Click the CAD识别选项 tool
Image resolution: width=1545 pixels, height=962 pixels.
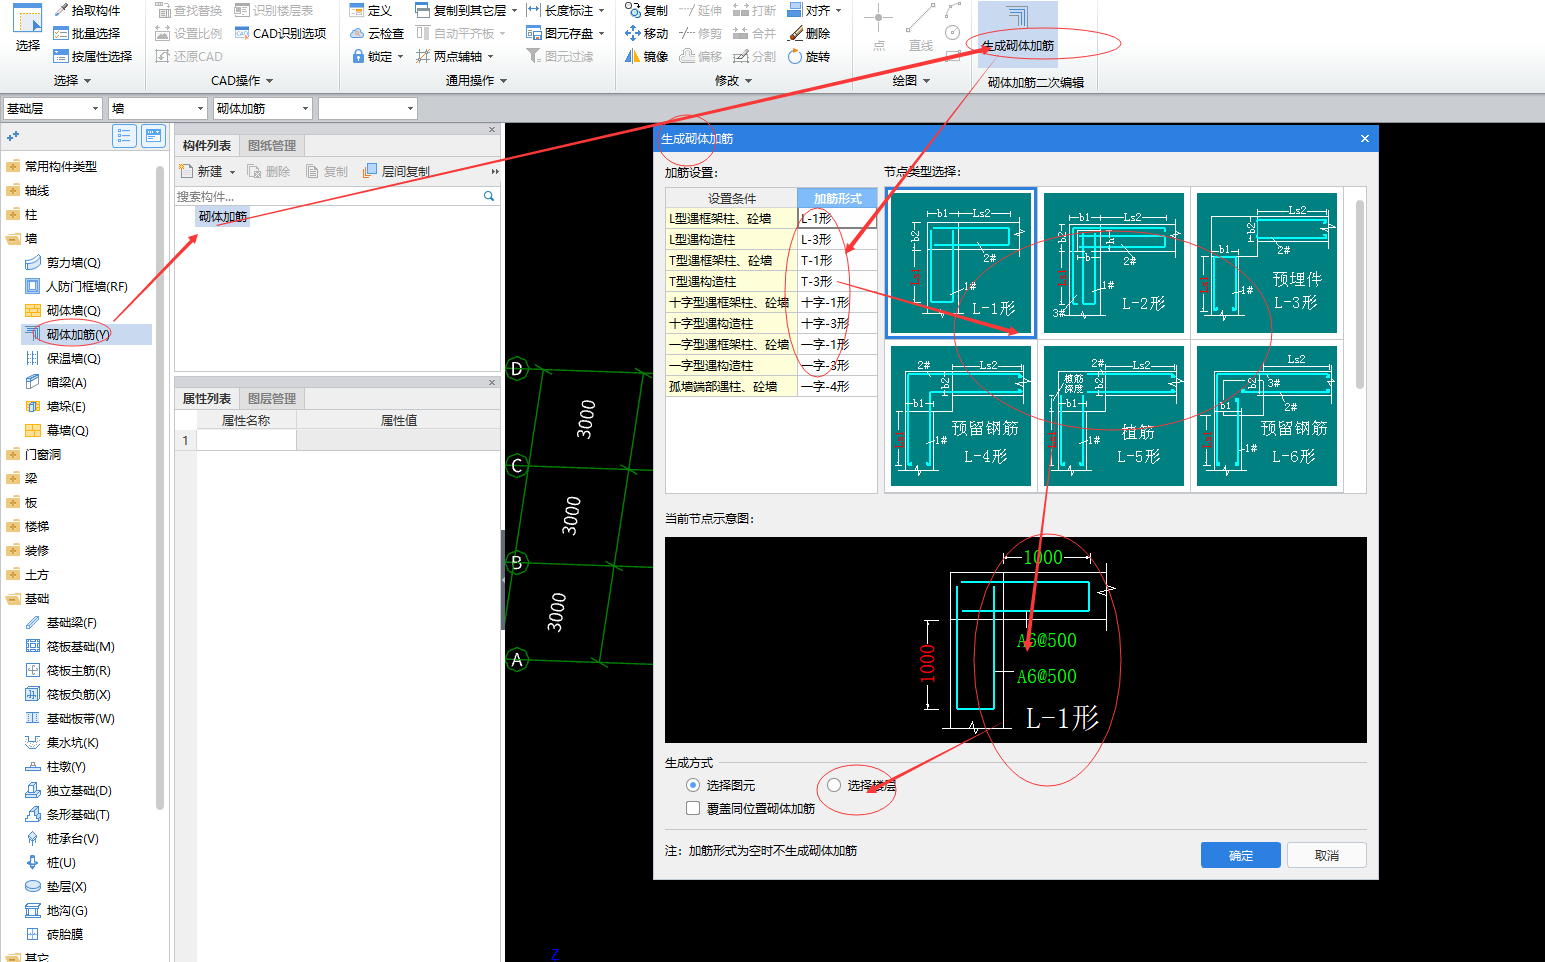[x=280, y=33]
